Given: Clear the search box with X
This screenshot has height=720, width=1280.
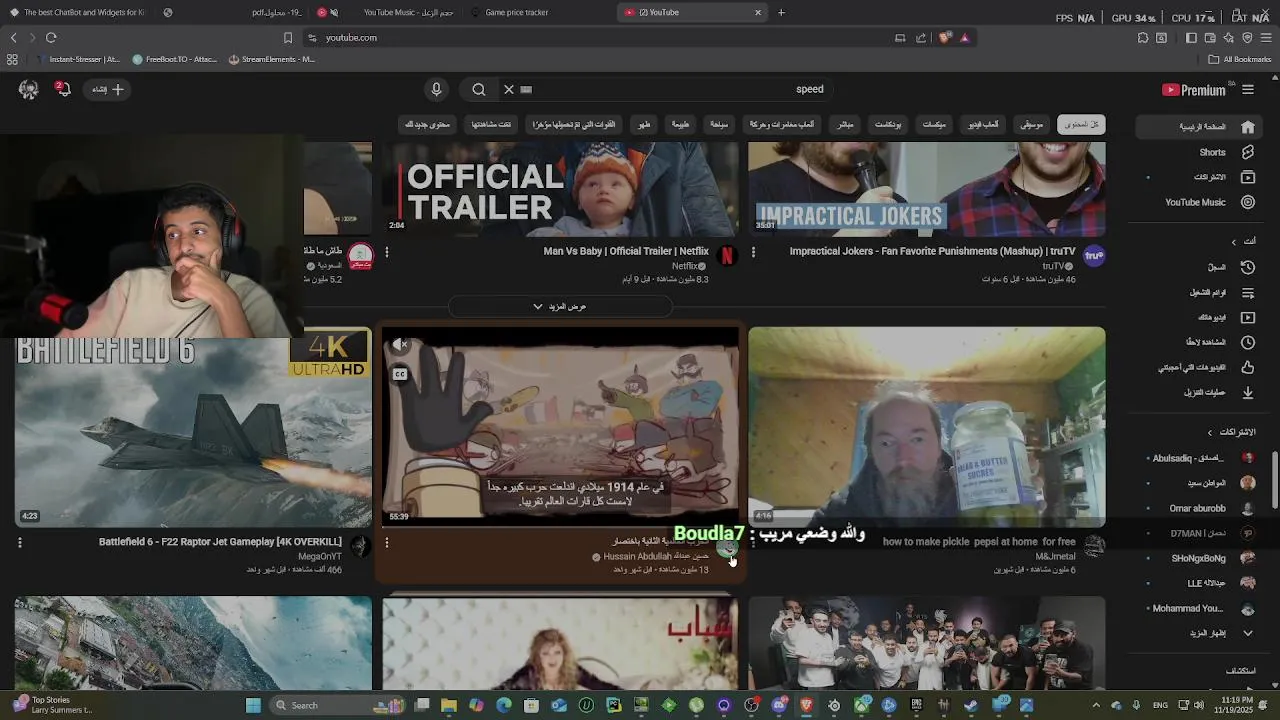Looking at the screenshot, I should click(509, 89).
